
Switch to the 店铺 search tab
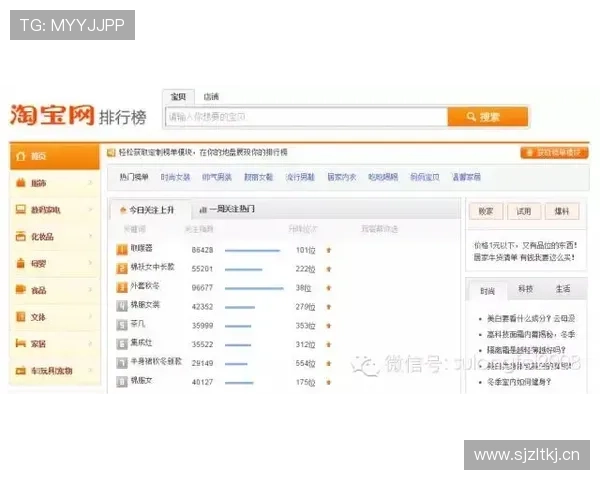point(211,97)
